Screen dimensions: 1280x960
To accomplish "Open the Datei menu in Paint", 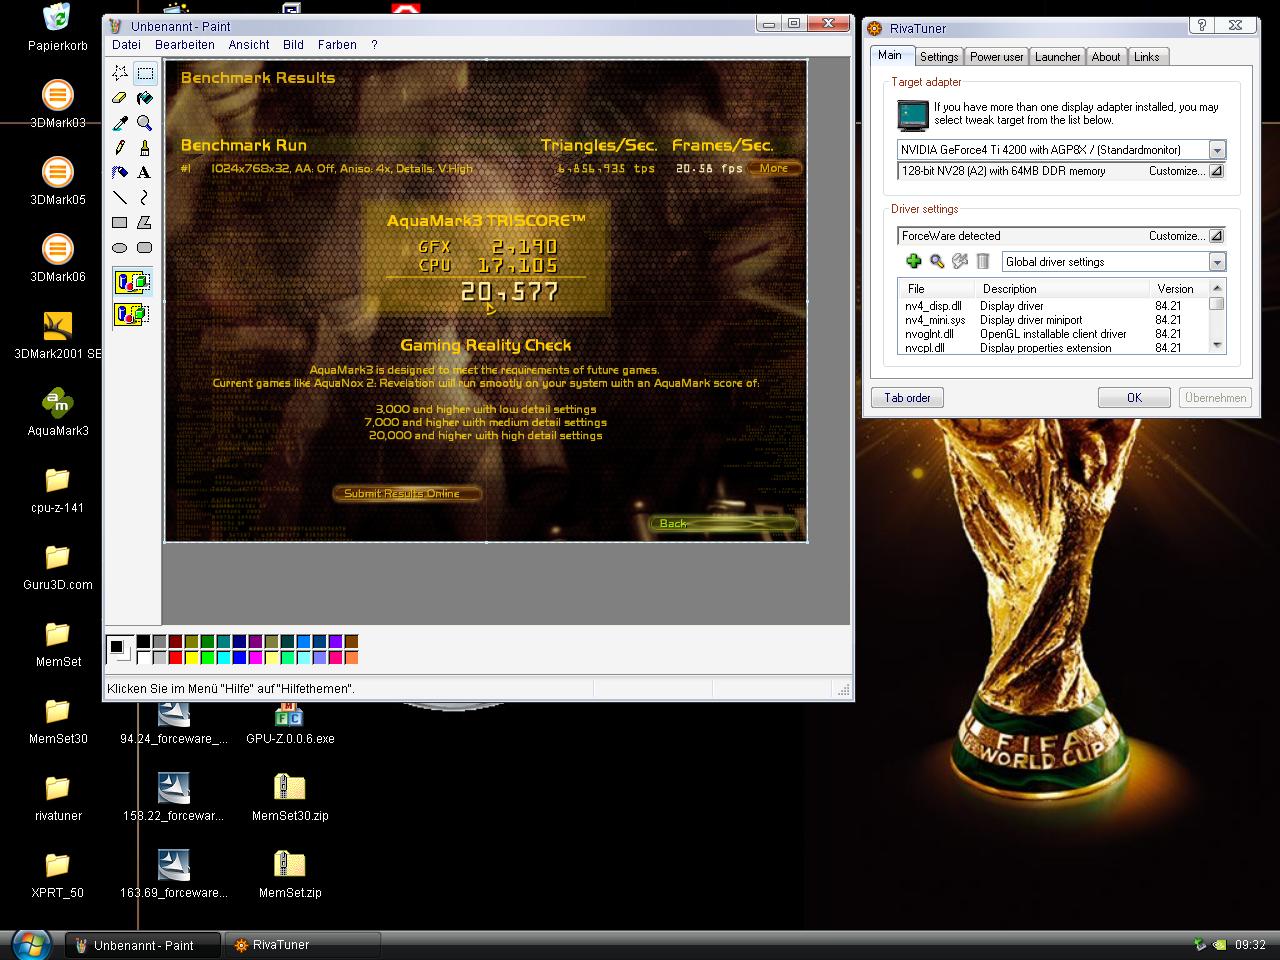I will click(126, 45).
